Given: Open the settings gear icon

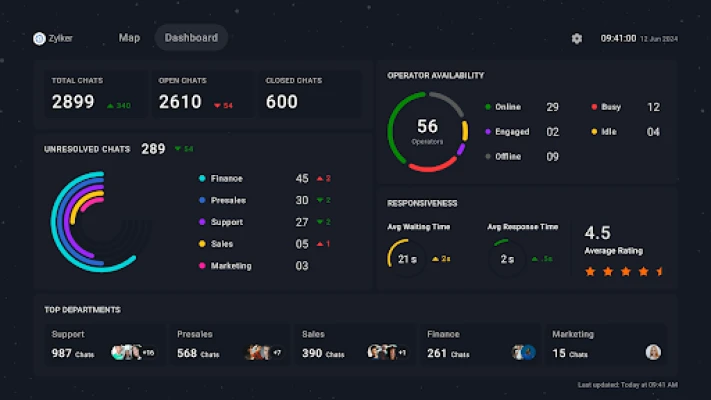Looking at the screenshot, I should point(576,38).
